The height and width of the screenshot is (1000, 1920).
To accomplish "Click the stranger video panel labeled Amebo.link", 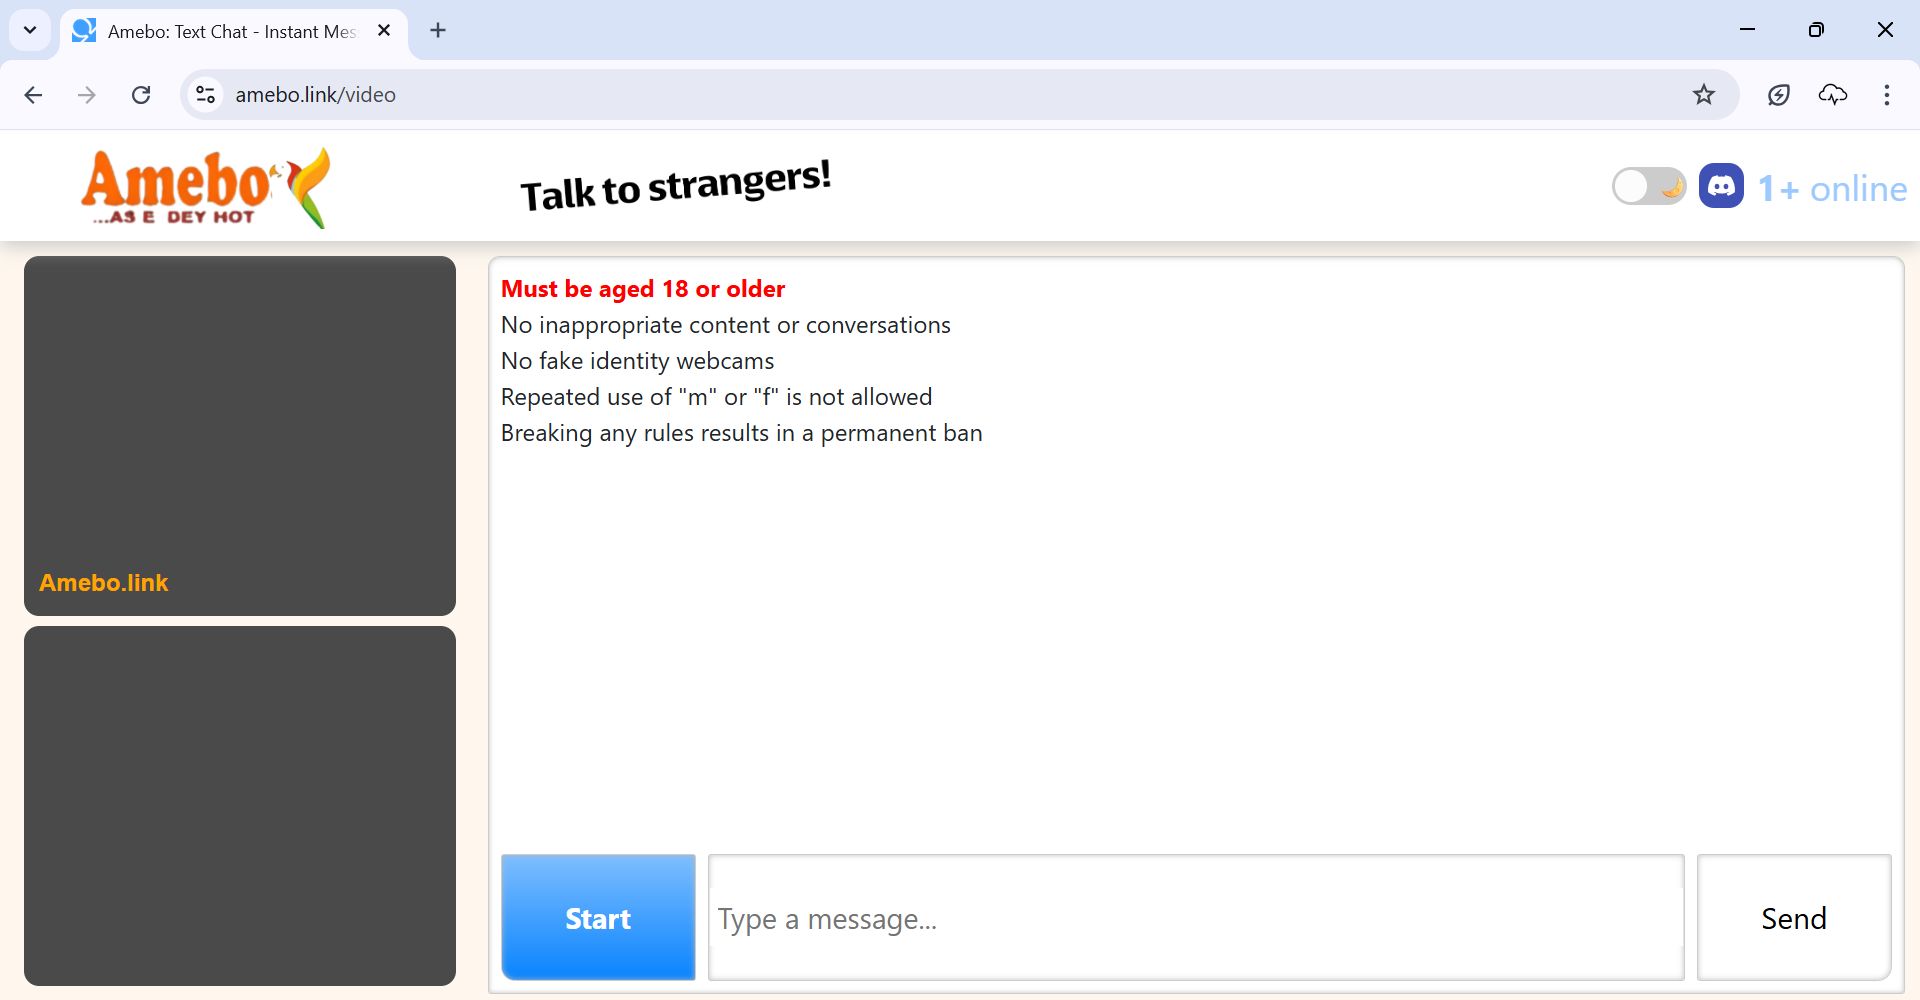I will point(240,436).
